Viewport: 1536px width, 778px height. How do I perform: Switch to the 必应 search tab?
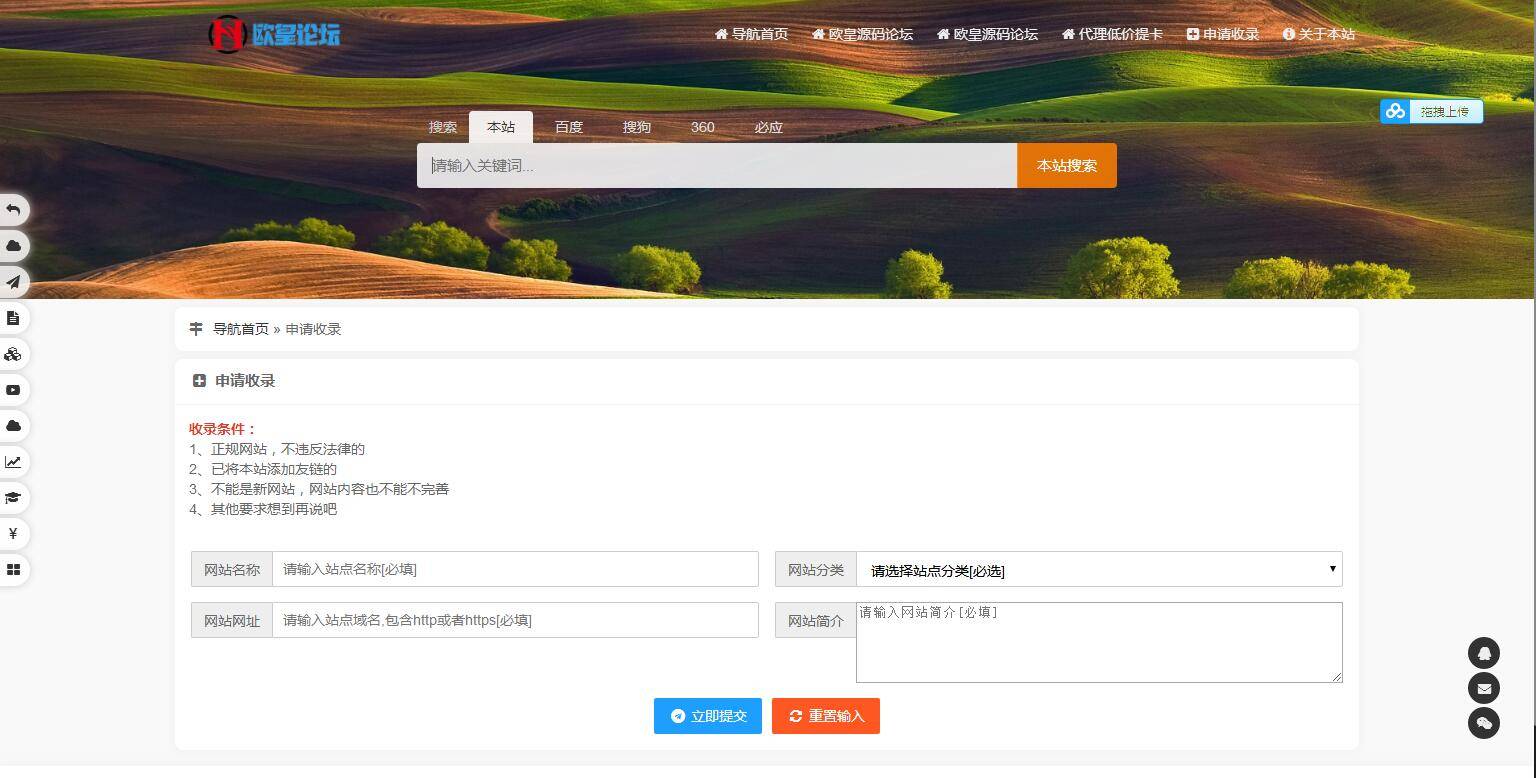click(x=768, y=127)
